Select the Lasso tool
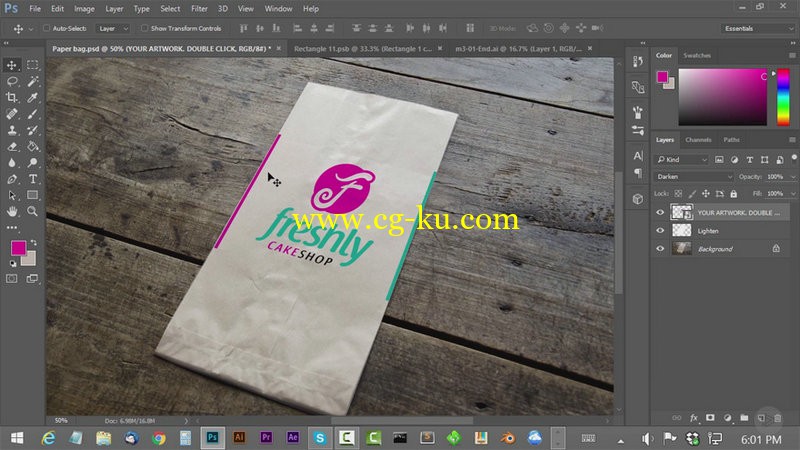 pyautogui.click(x=11, y=81)
